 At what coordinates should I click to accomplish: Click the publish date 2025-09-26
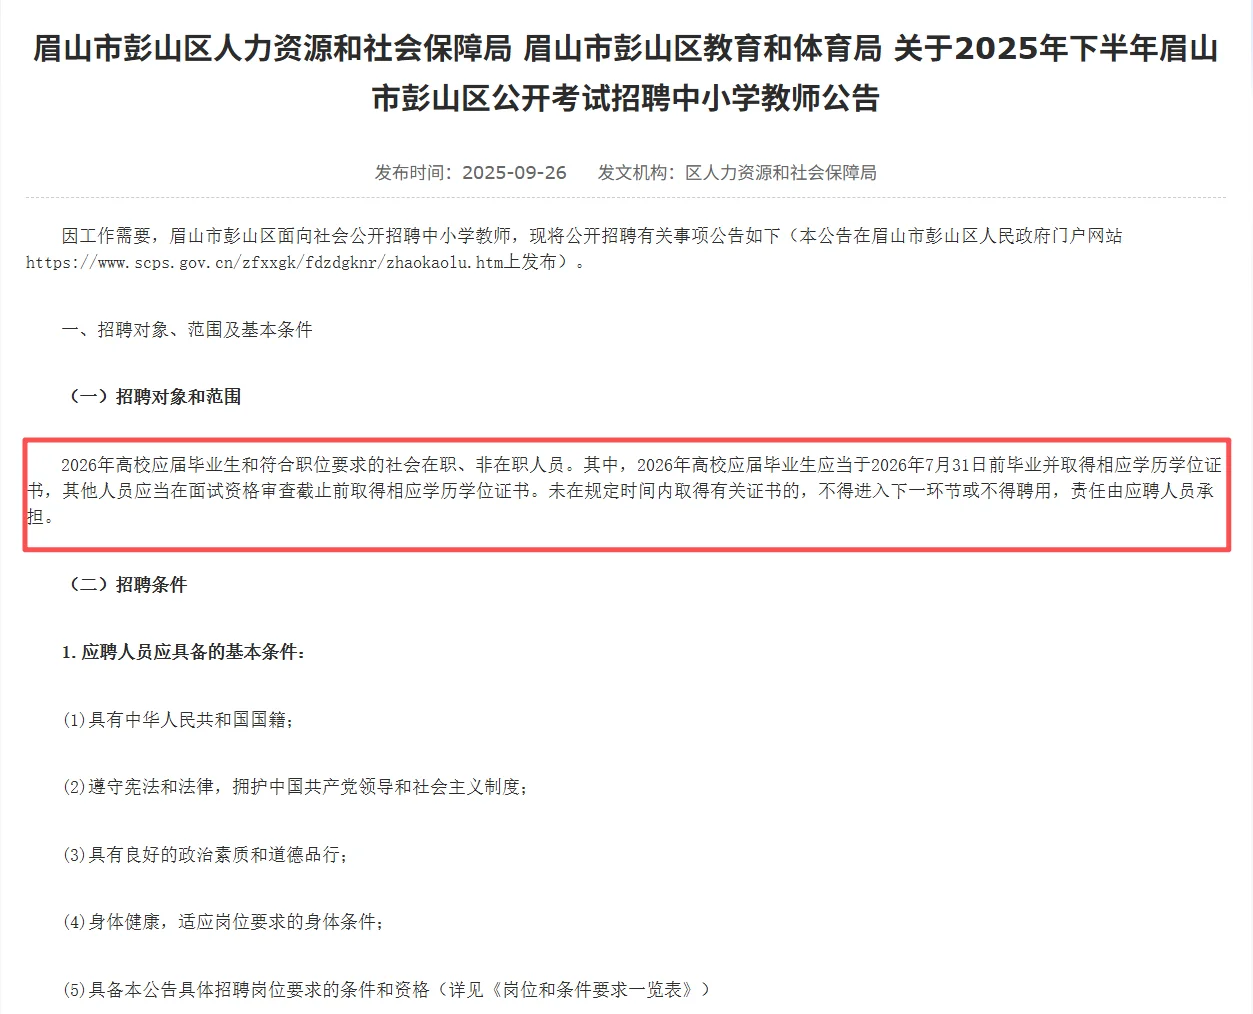coord(514,173)
